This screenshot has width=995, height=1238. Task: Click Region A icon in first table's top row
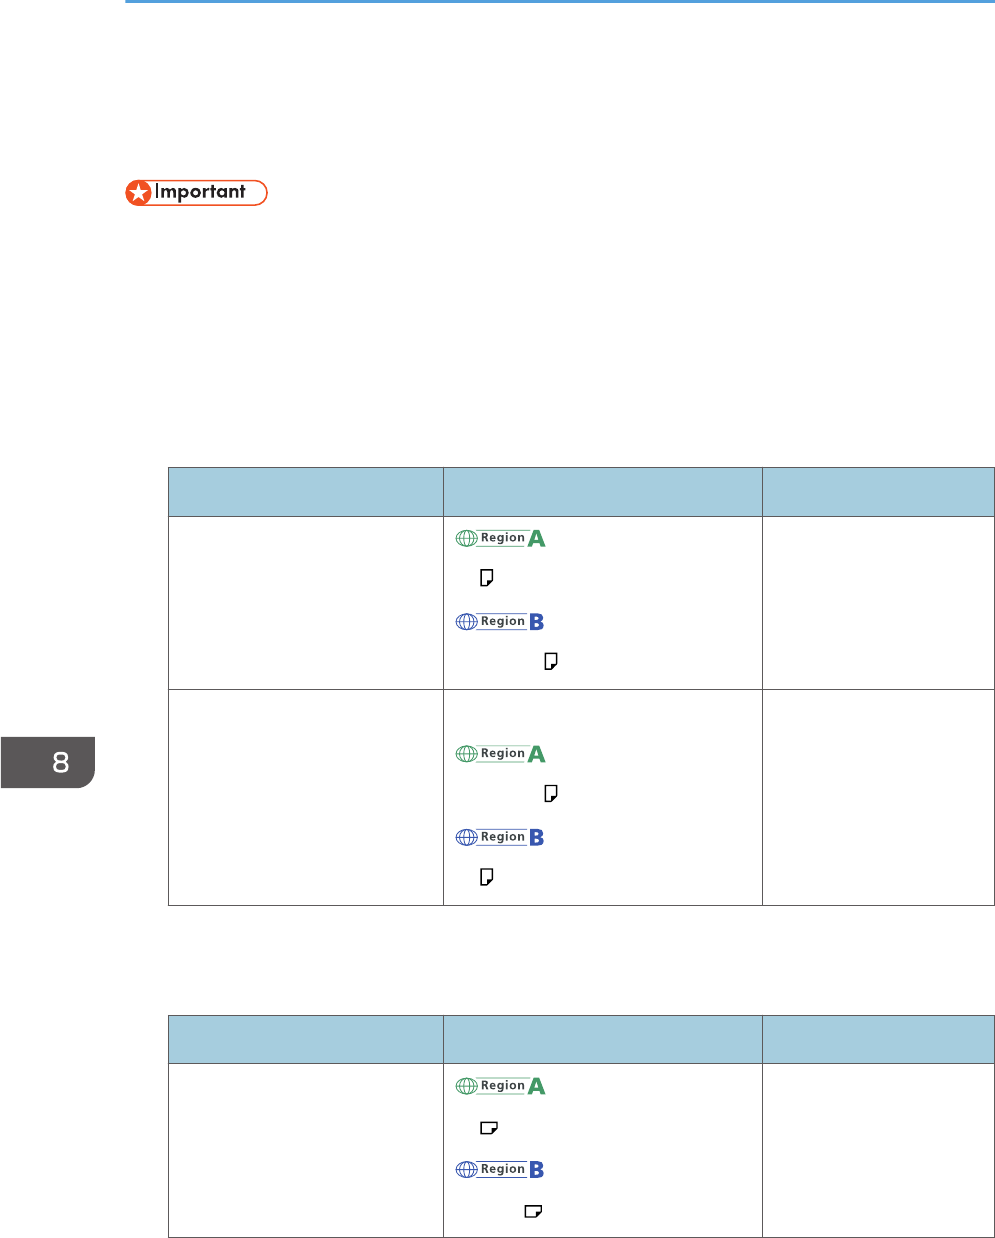point(500,538)
